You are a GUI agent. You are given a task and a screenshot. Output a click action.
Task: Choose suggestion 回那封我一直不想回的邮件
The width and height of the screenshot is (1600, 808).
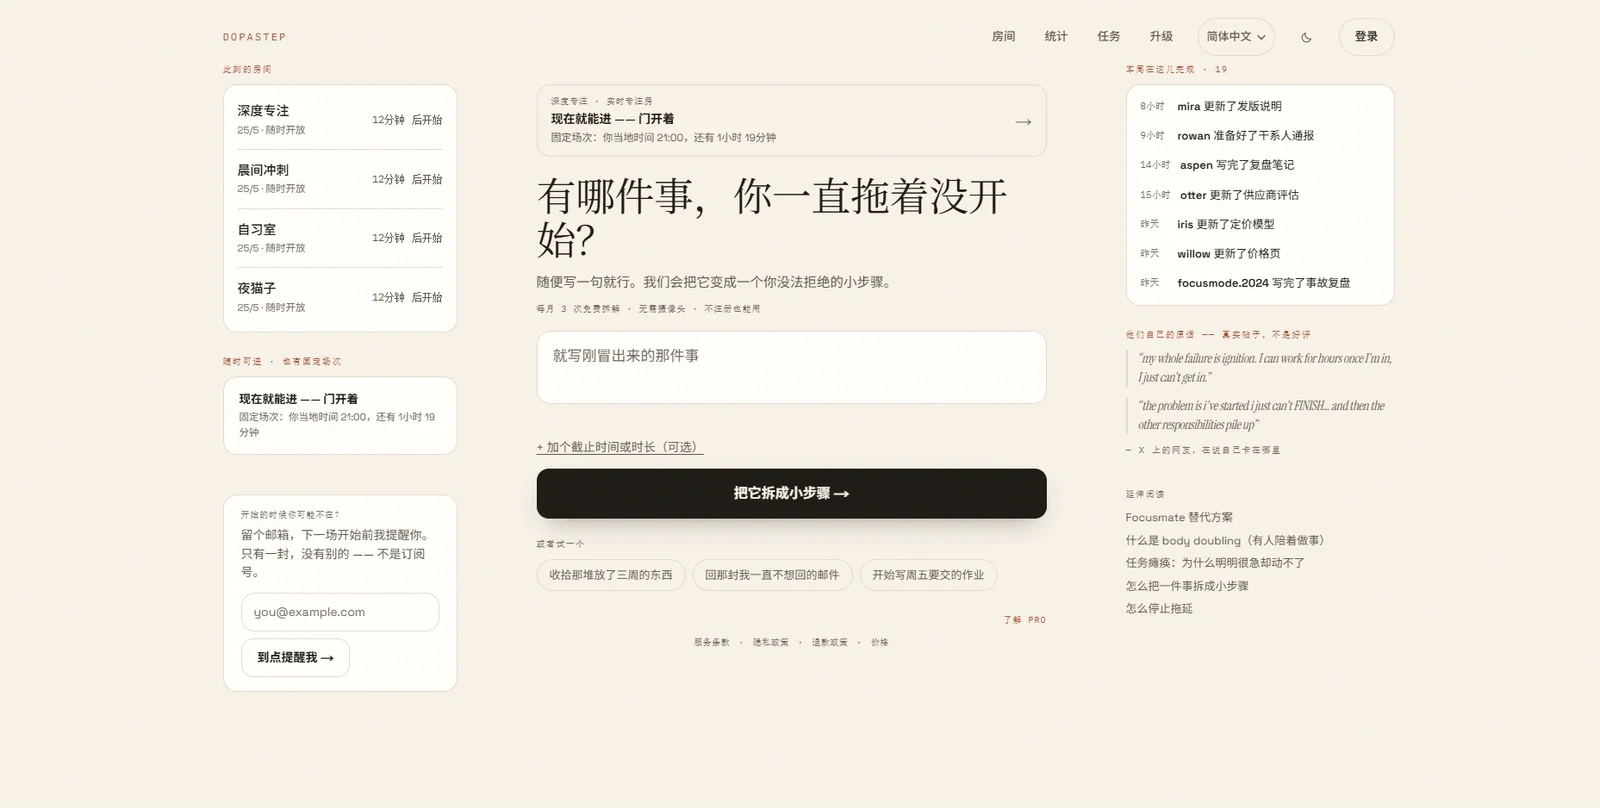[772, 575]
